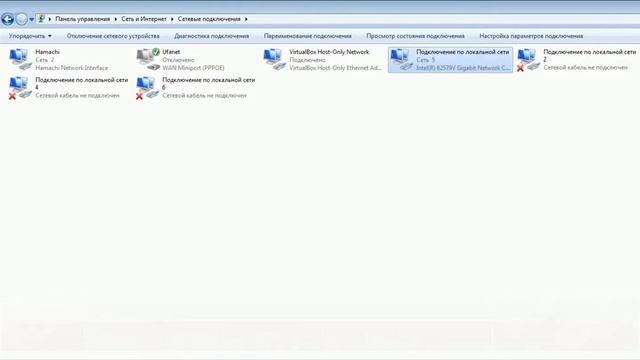Screen dimensions: 640x360
Task: Select the Intel Gigabit local connection icon
Action: (x=401, y=60)
